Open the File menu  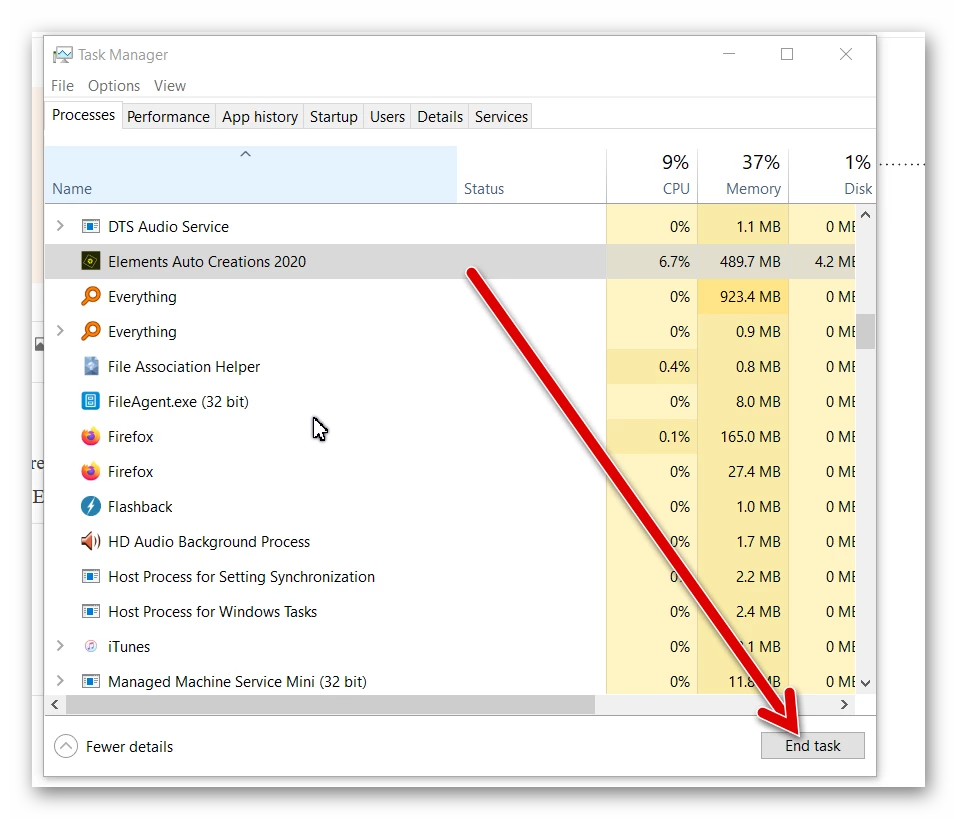coord(62,85)
